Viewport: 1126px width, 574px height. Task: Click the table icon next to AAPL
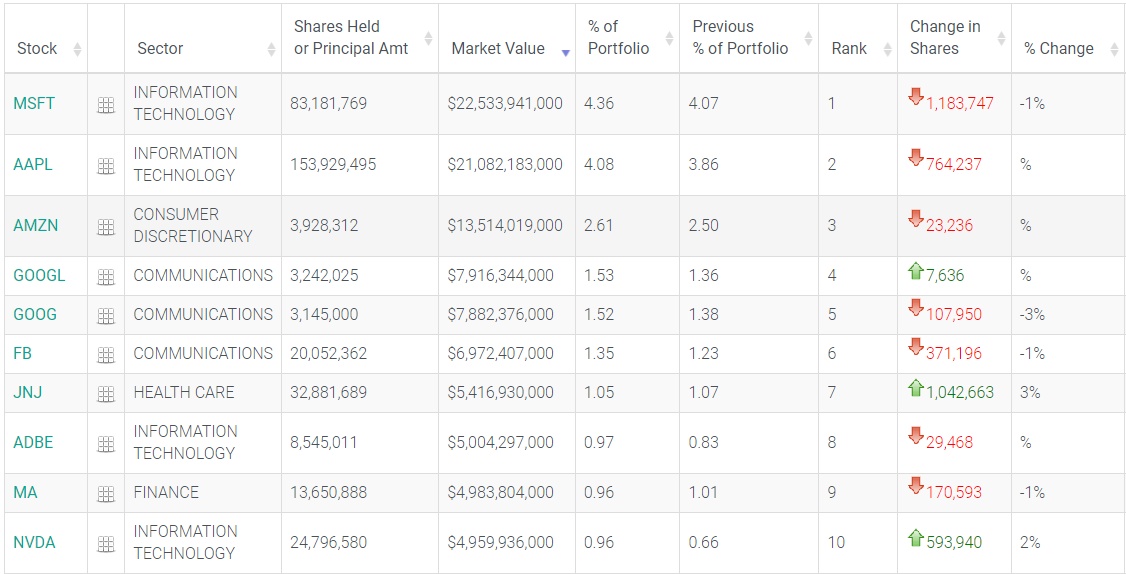106,166
